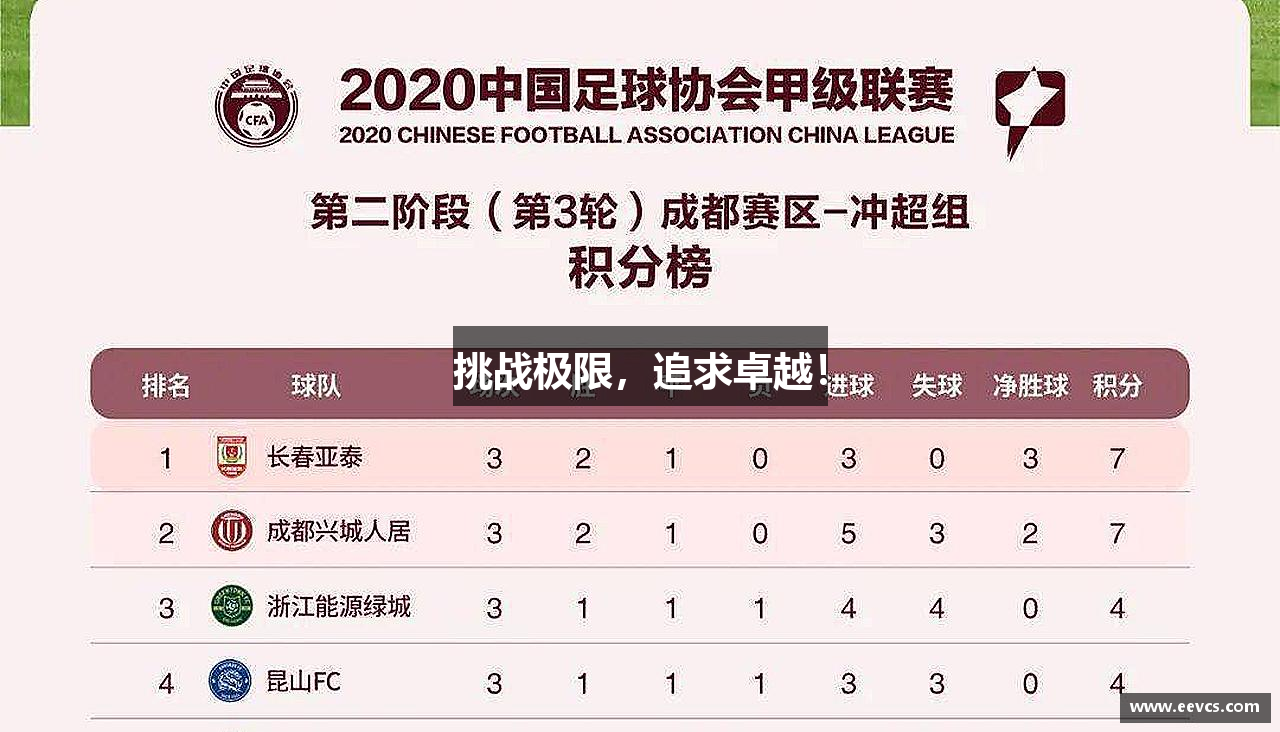Click the Zhejiang Greentown green club badge
The image size is (1280, 732).
[x=232, y=605]
